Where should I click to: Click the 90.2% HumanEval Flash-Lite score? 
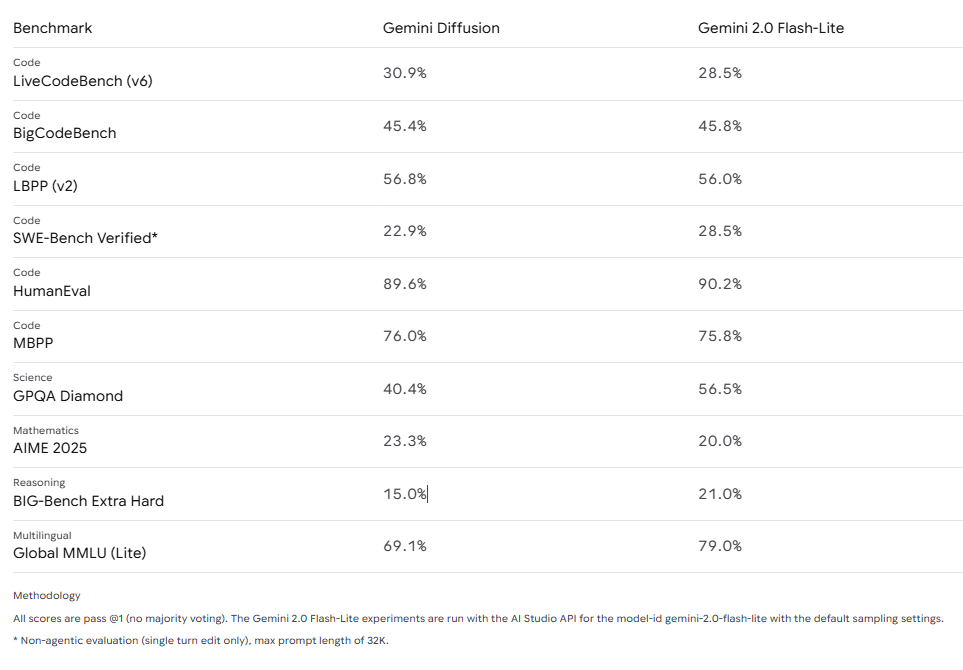[x=720, y=284]
